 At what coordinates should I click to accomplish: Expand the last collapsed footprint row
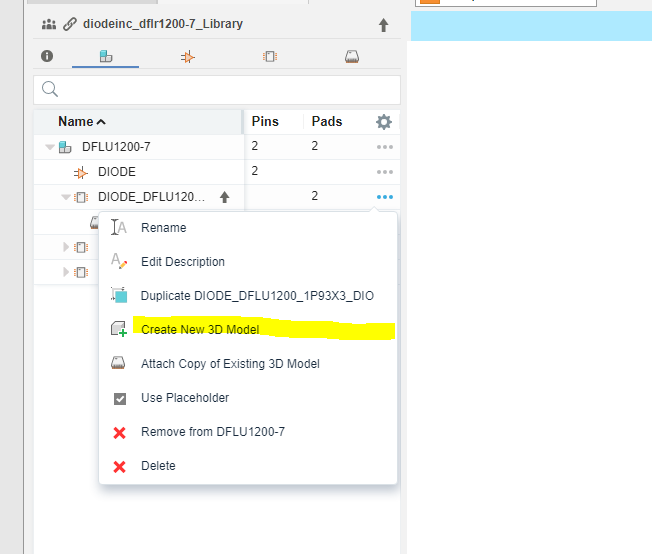click(66, 272)
